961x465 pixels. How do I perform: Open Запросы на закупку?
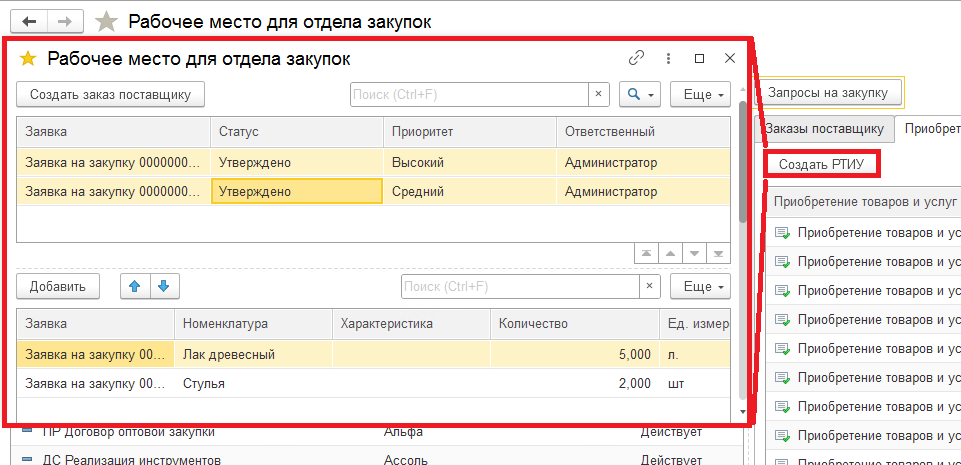click(x=828, y=93)
